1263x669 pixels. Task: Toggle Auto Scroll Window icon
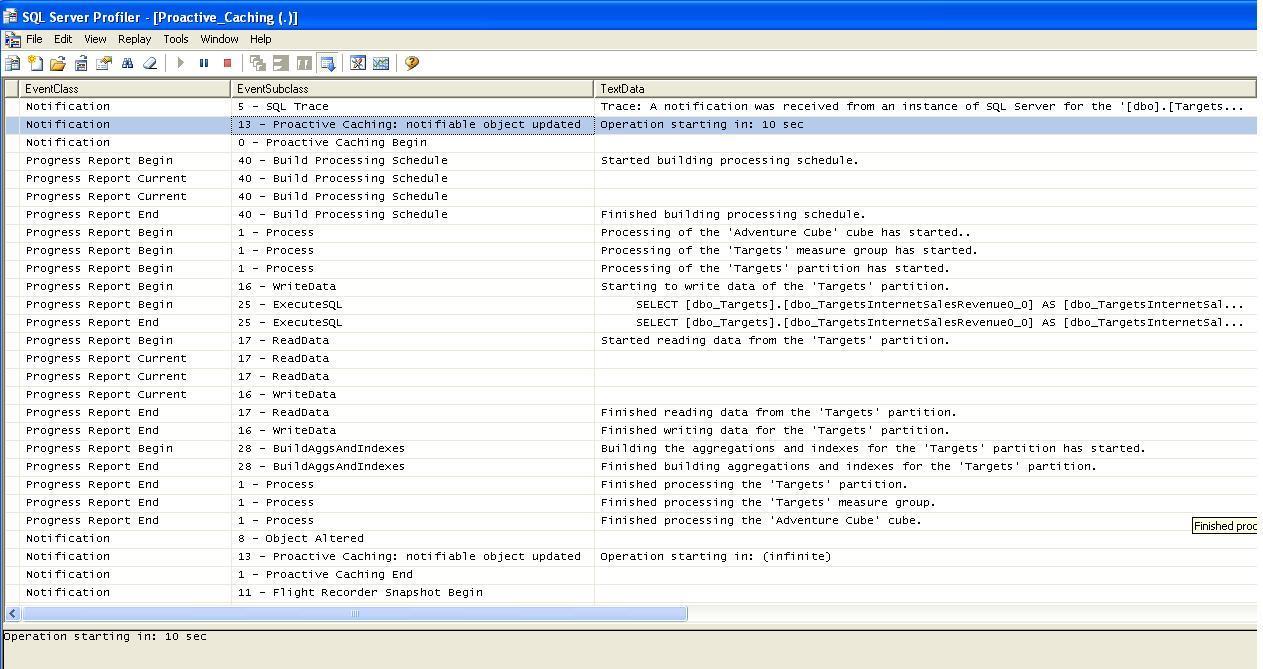[x=327, y=63]
